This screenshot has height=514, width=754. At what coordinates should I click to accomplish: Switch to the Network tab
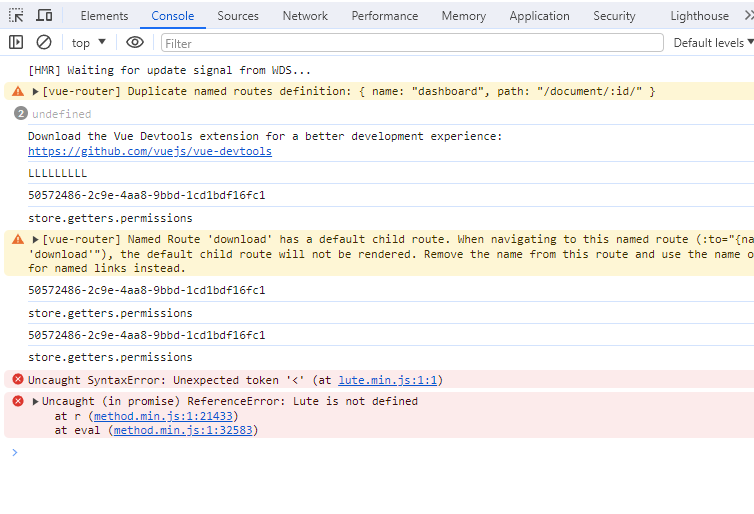pos(305,16)
